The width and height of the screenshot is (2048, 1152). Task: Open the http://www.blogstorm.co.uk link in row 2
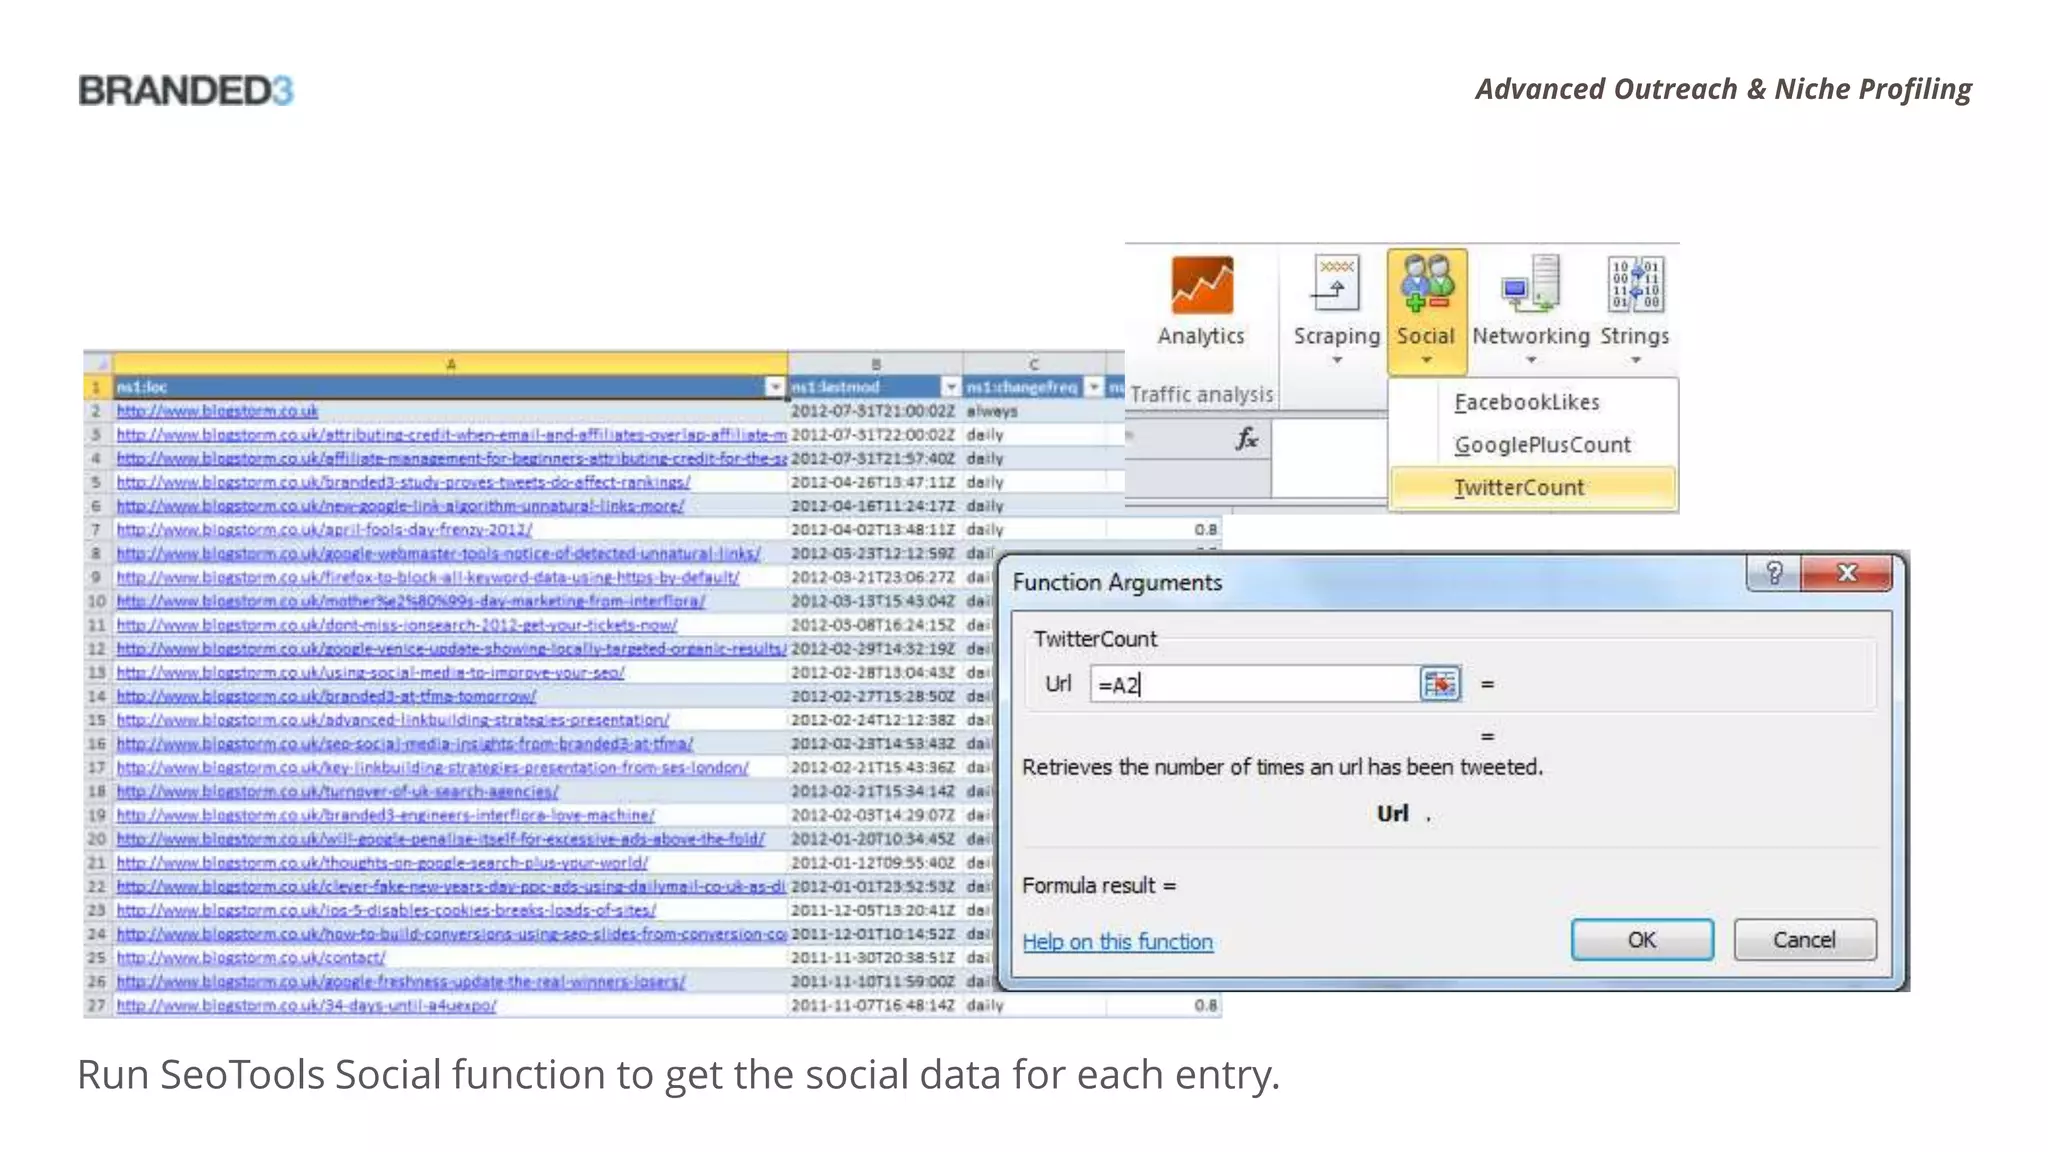pos(217,411)
